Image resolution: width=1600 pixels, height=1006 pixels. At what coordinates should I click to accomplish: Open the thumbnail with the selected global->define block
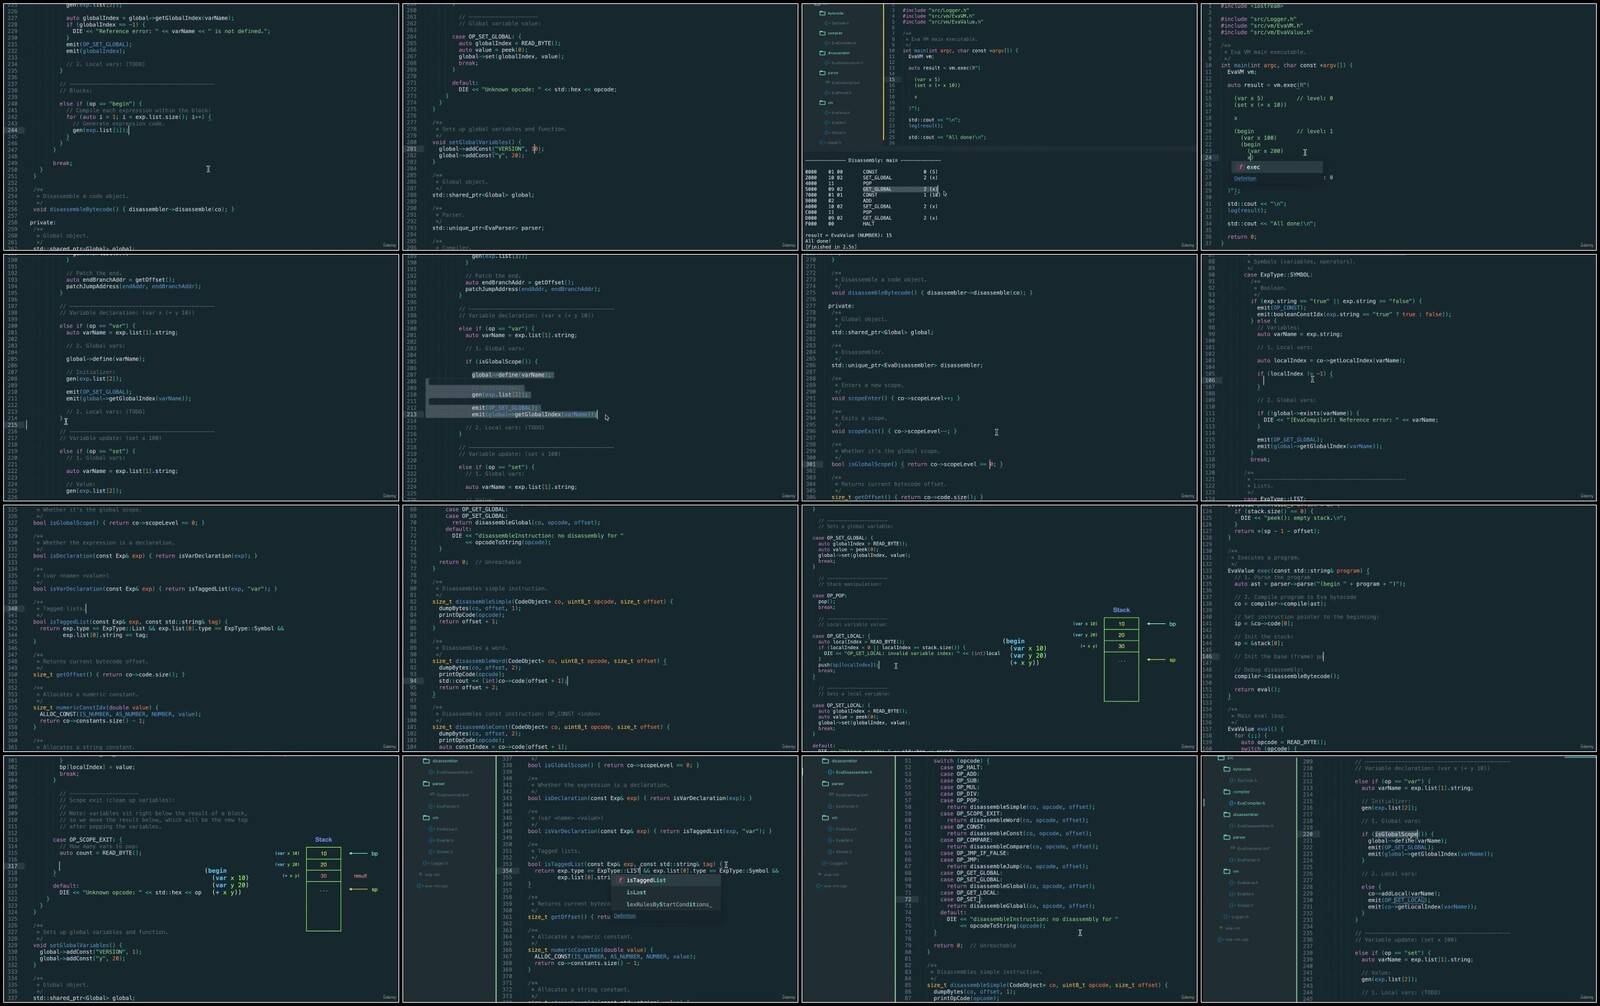coord(600,377)
